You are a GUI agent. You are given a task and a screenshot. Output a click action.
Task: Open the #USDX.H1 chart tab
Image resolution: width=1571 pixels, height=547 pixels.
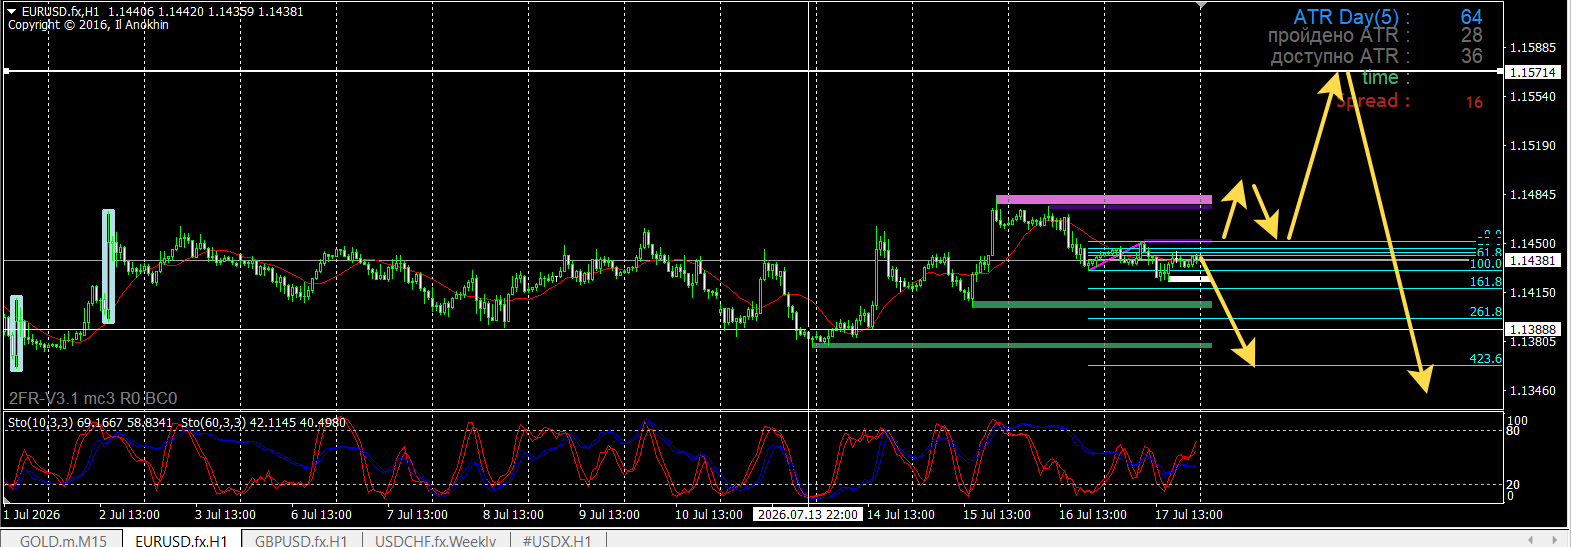point(557,540)
